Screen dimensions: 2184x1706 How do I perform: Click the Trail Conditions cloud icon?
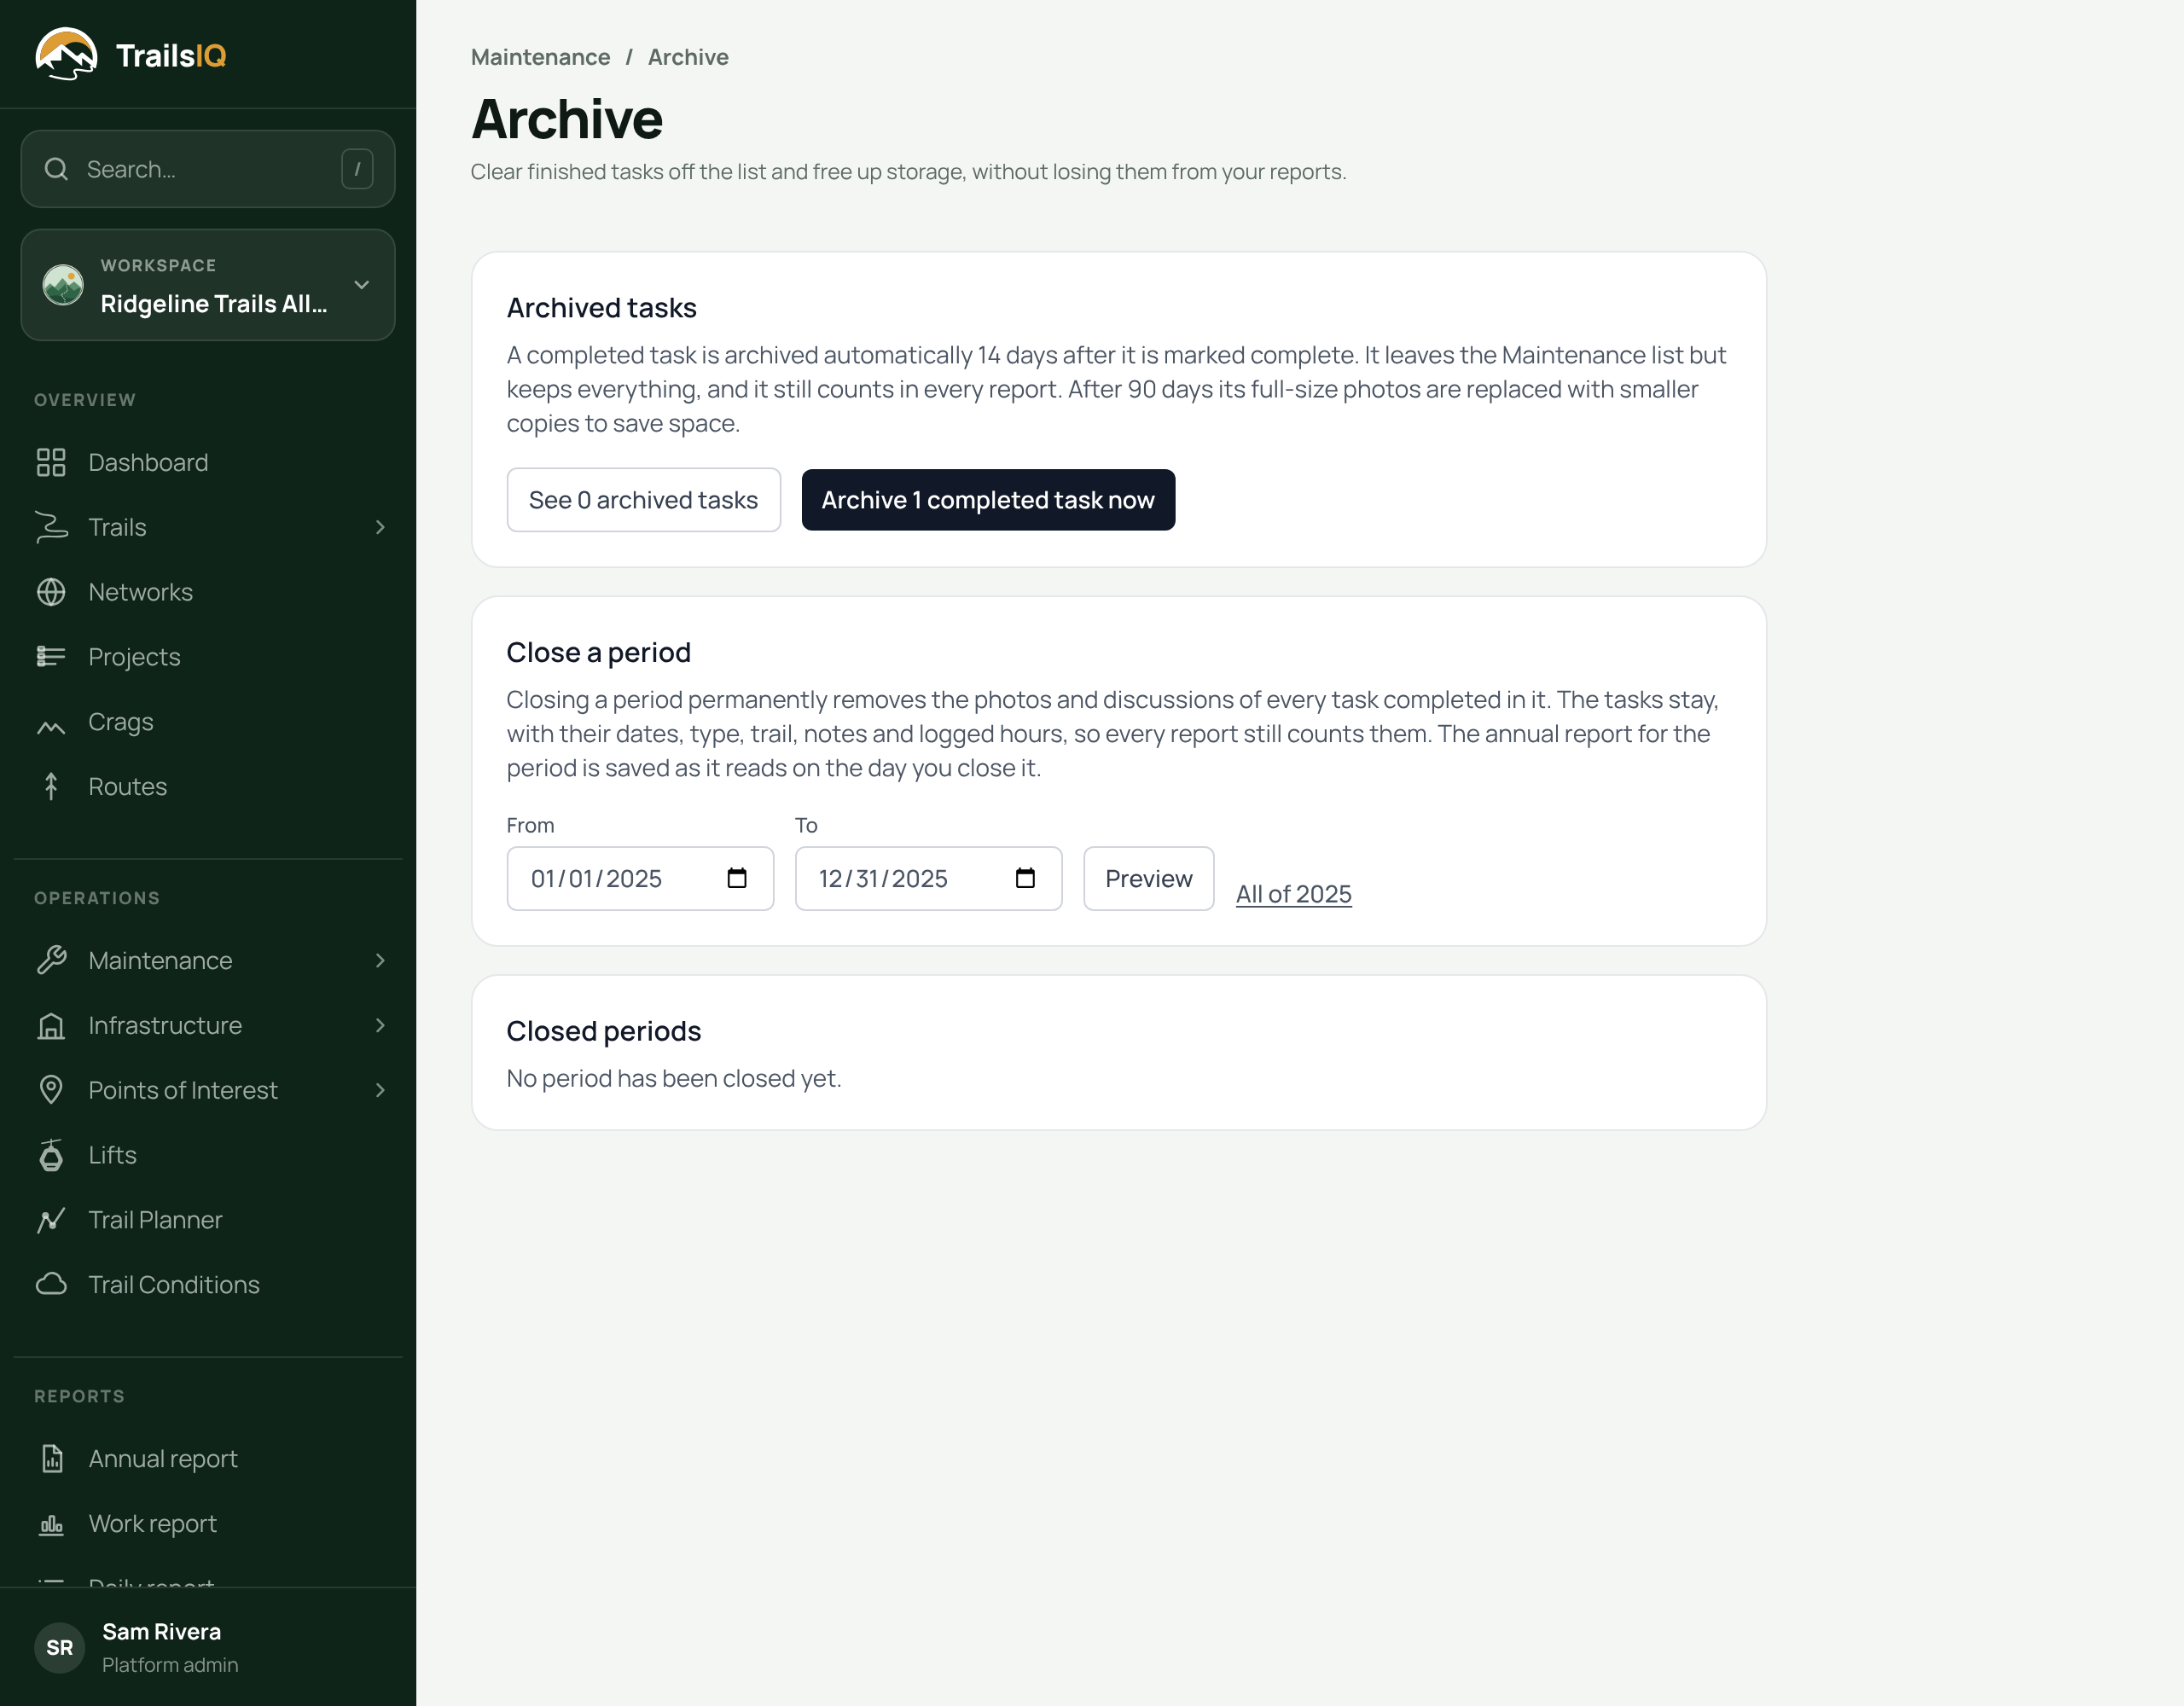click(51, 1284)
